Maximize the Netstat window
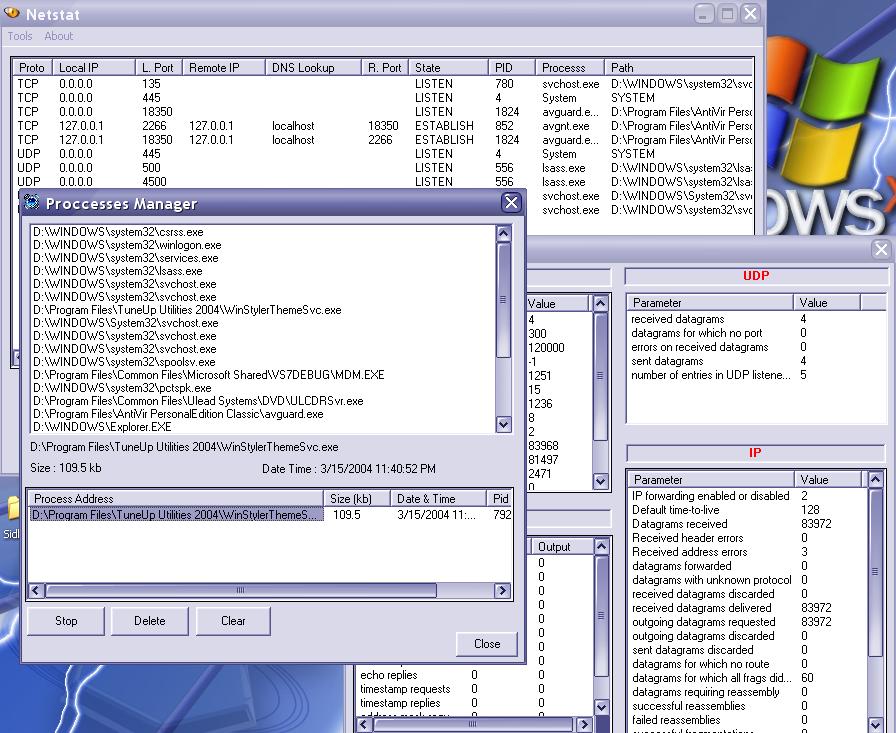The width and height of the screenshot is (896, 733). point(727,13)
